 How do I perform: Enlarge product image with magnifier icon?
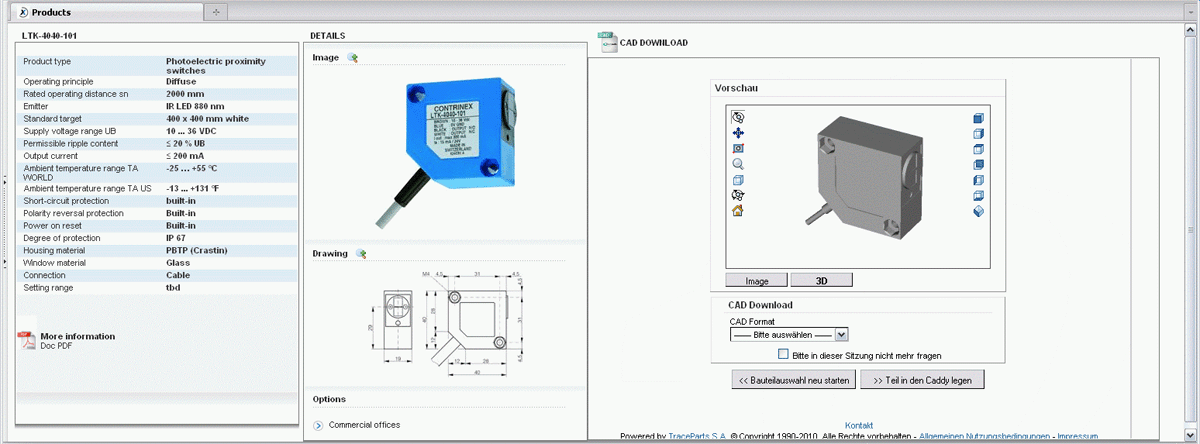coord(352,58)
